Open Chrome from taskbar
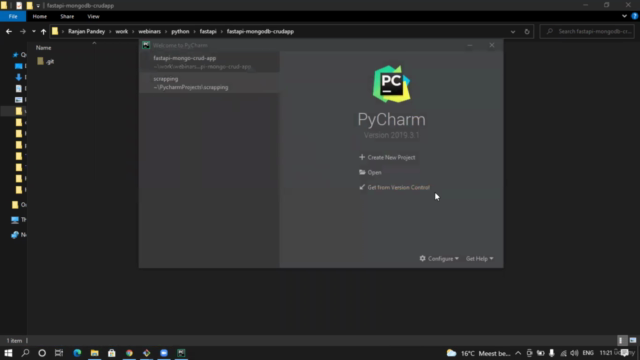 129,353
